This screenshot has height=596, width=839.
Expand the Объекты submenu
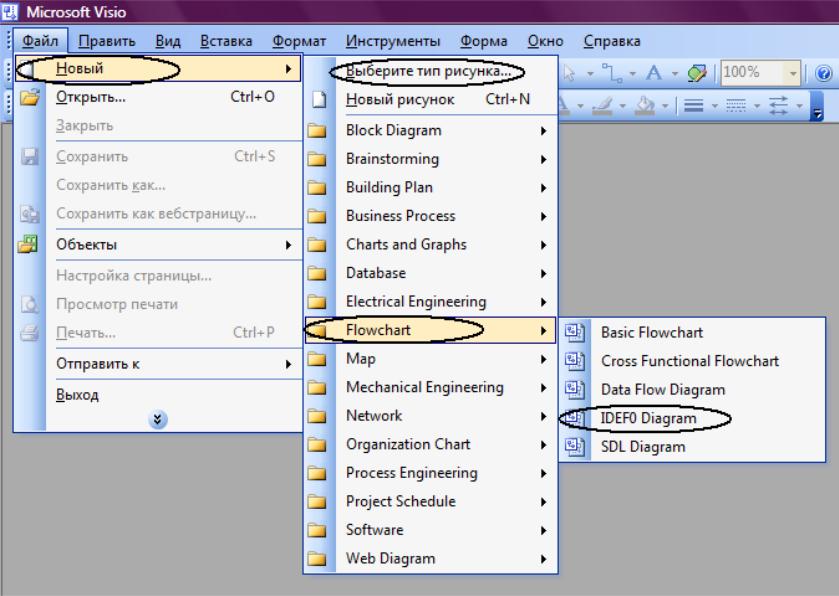158,244
